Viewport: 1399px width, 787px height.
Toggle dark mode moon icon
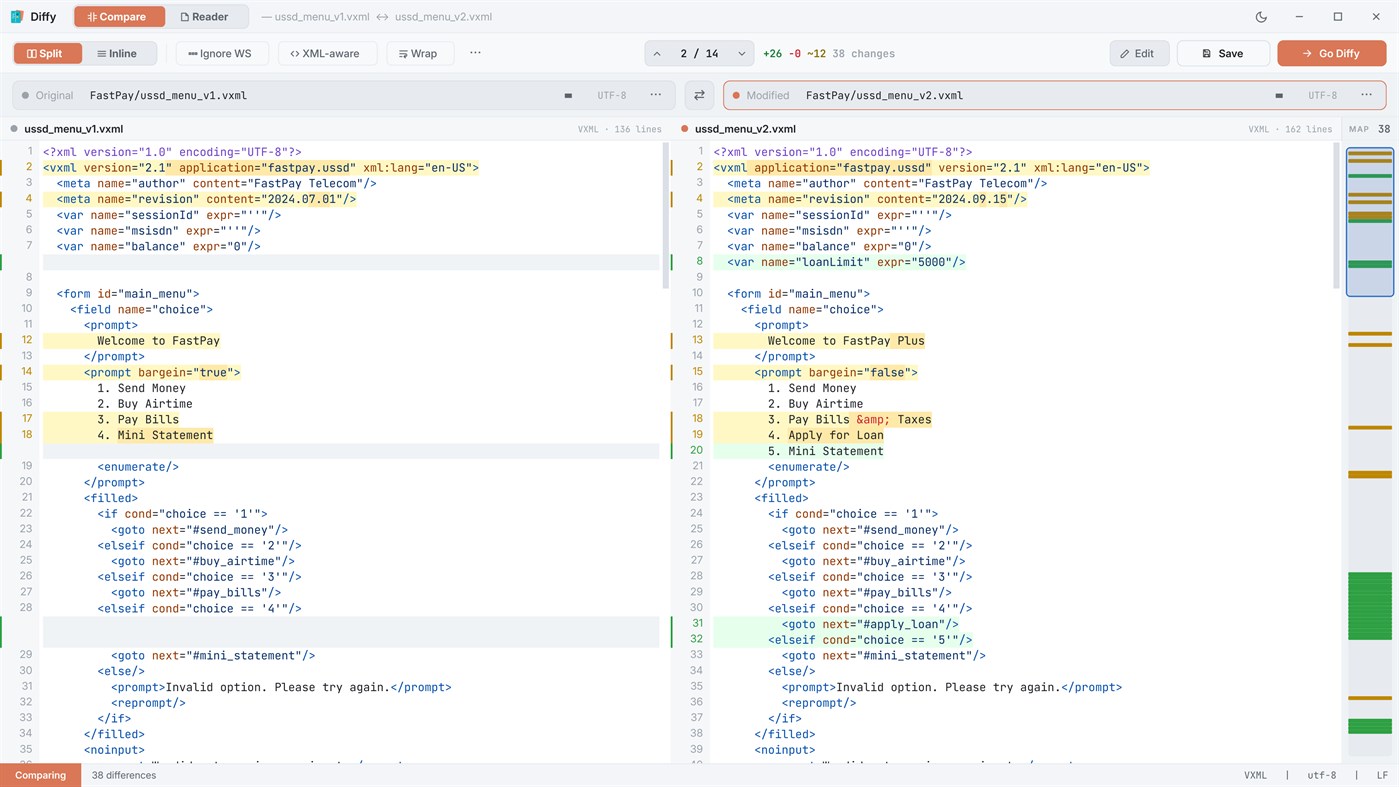(1261, 17)
